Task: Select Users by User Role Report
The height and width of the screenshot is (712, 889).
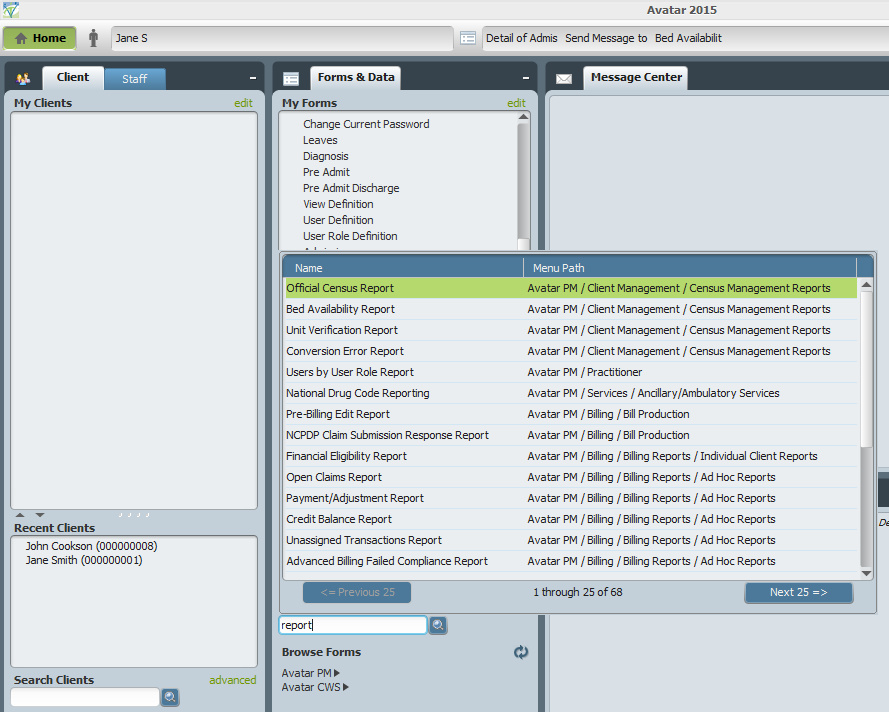Action: [571, 372]
